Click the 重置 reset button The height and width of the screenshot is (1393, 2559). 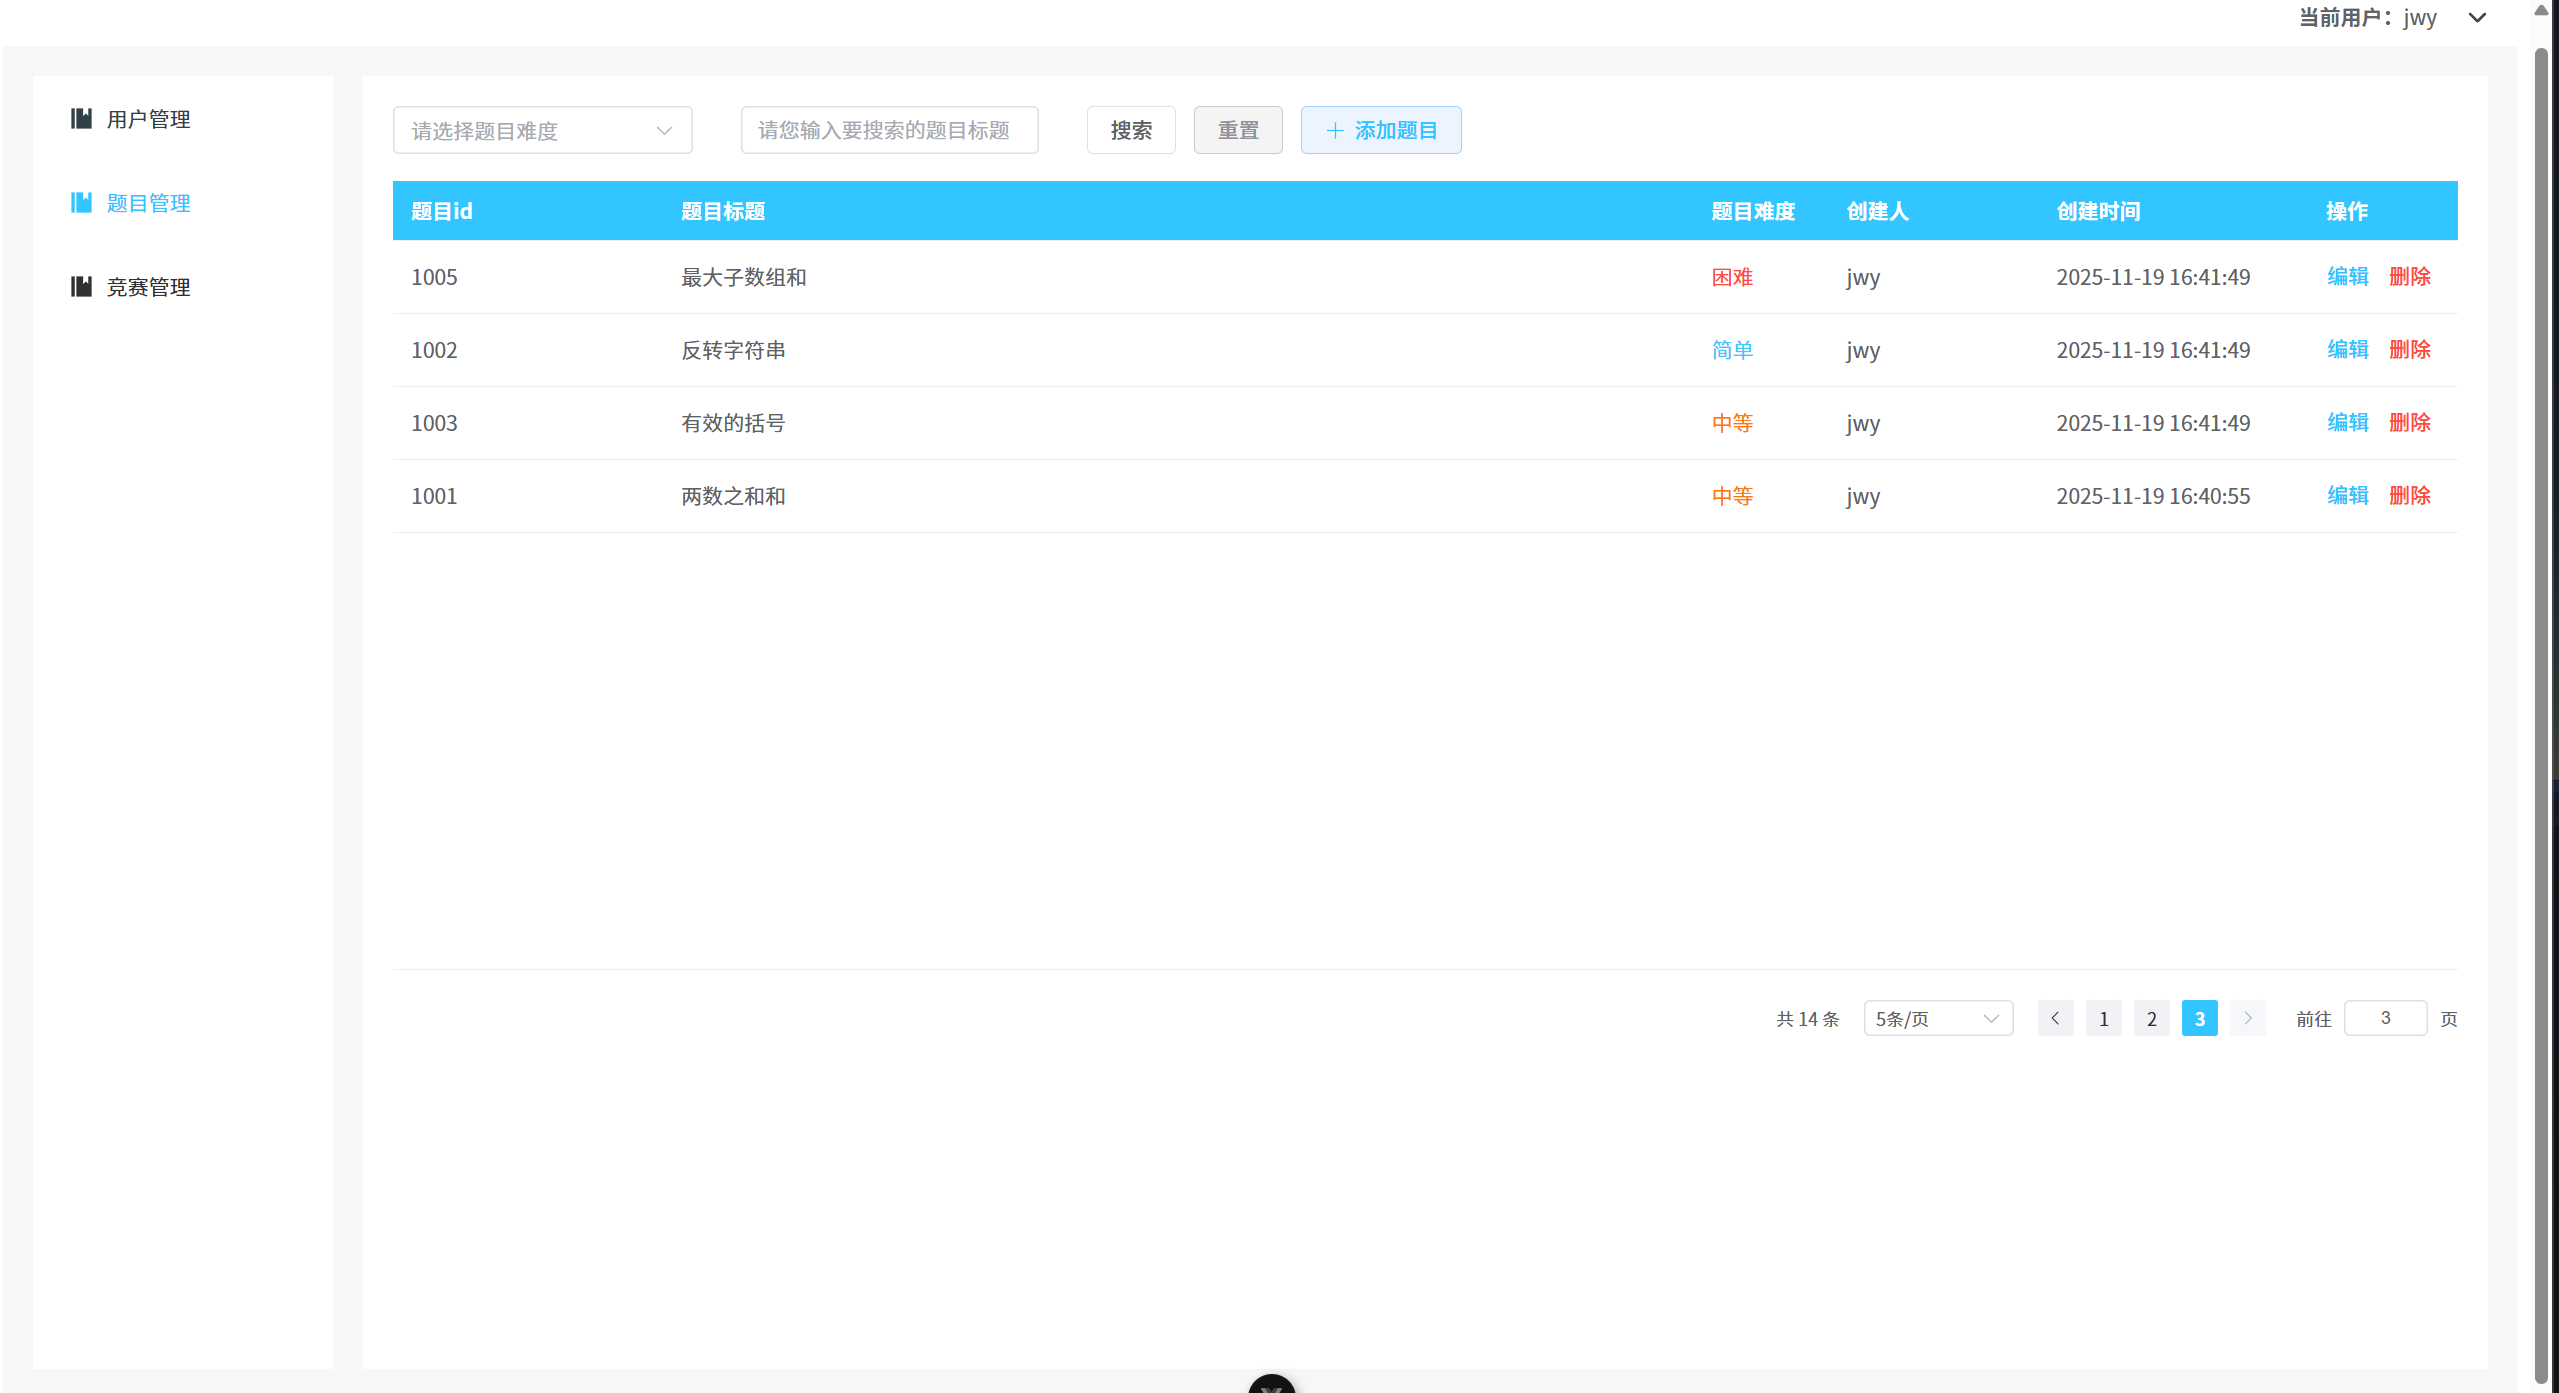click(x=1237, y=130)
